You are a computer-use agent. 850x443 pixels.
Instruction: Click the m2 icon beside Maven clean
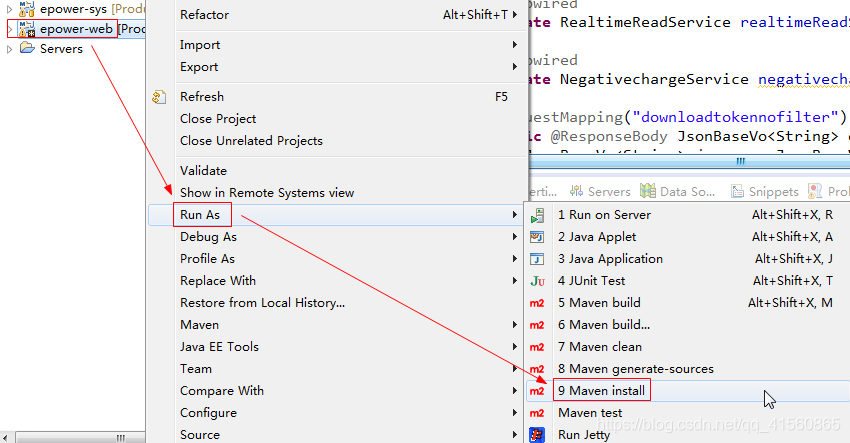538,347
